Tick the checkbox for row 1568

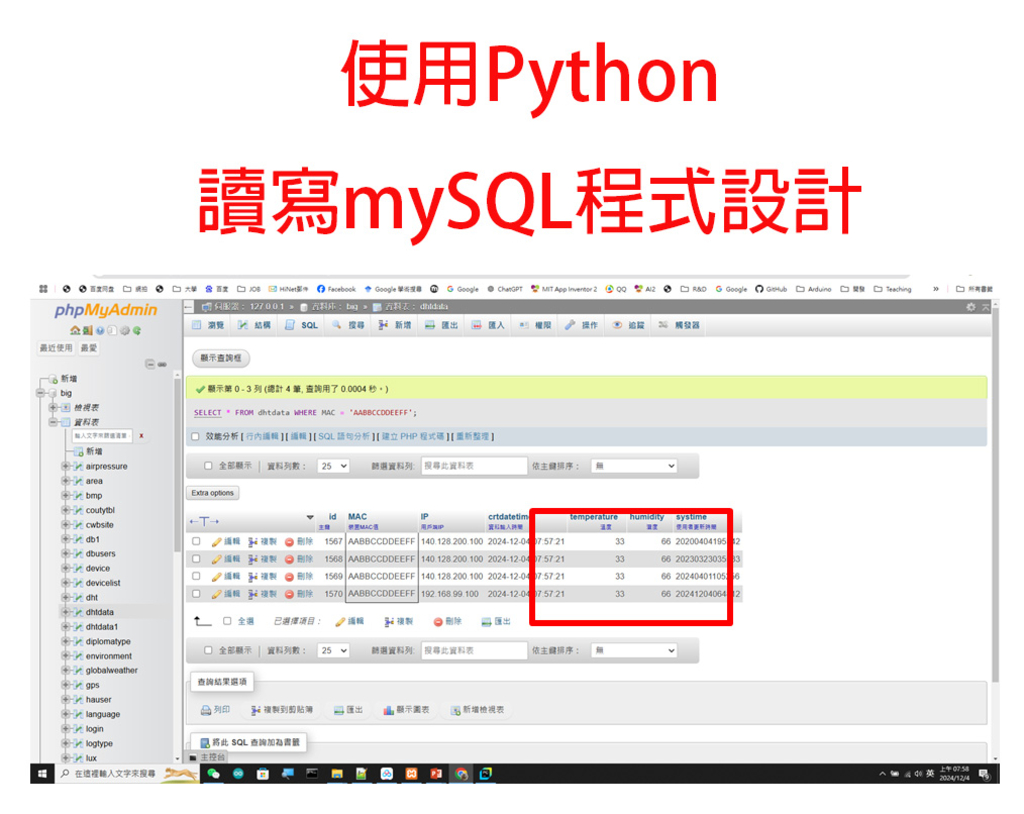(197, 559)
